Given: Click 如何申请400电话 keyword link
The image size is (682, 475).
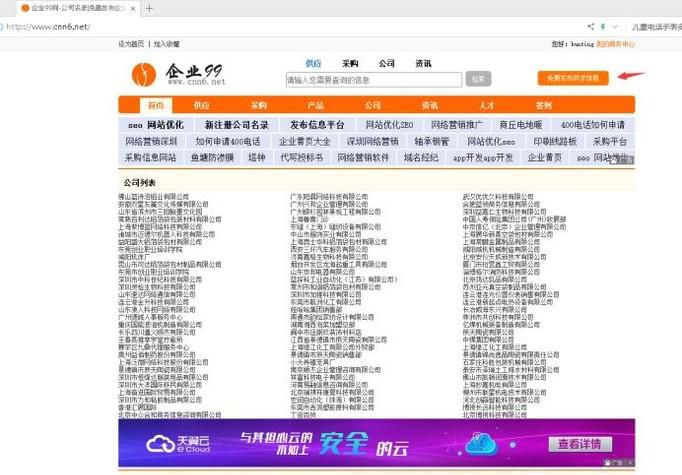Looking at the screenshot, I should tap(228, 142).
